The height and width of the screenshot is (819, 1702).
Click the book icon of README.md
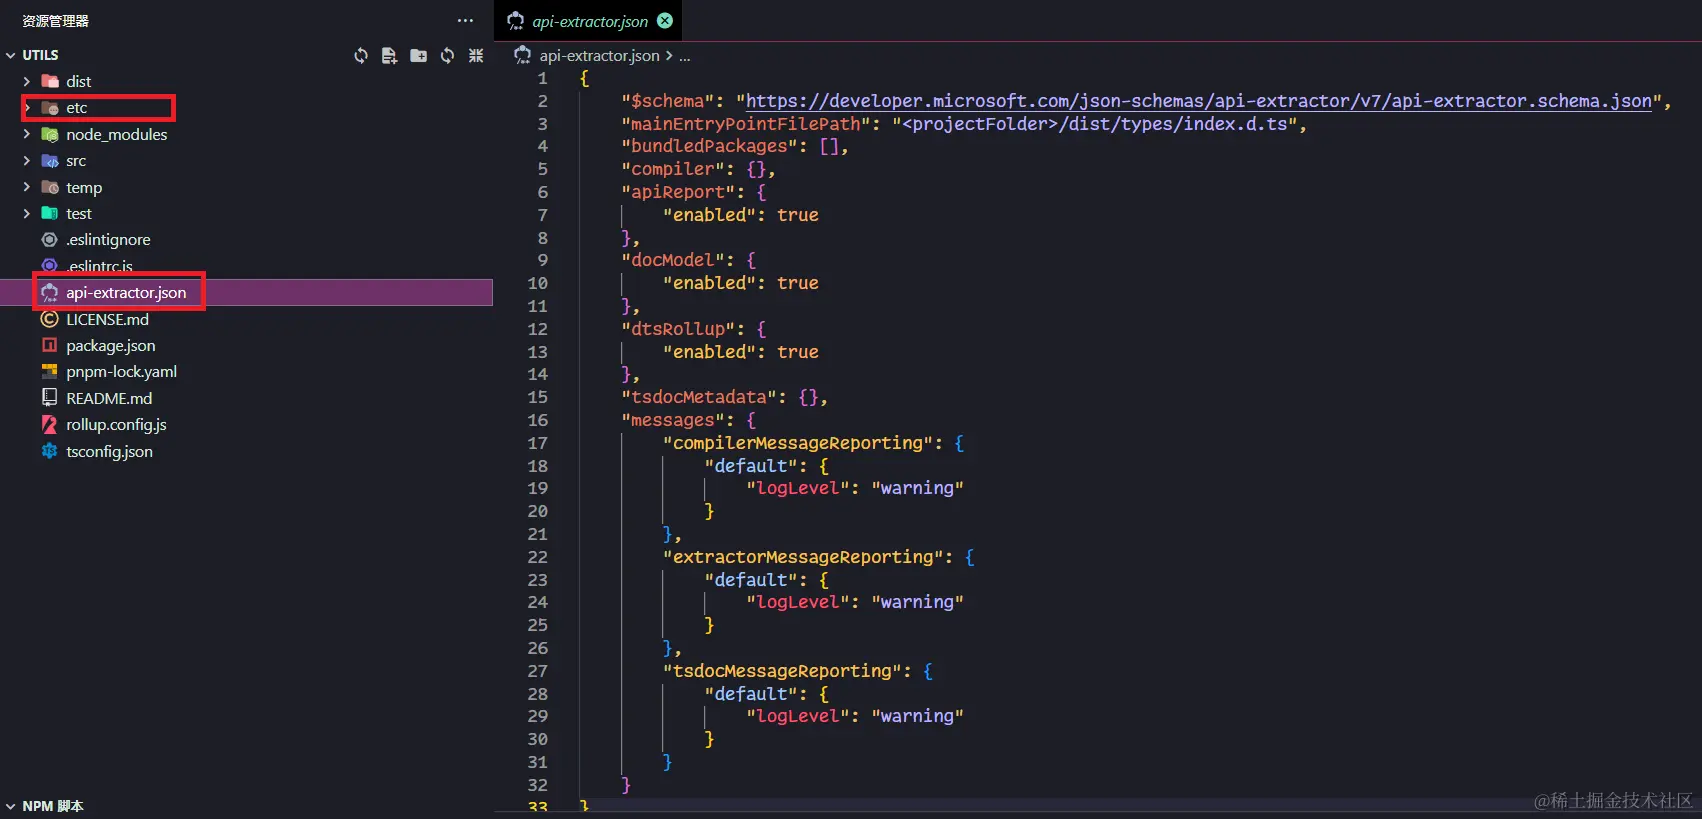click(x=49, y=398)
